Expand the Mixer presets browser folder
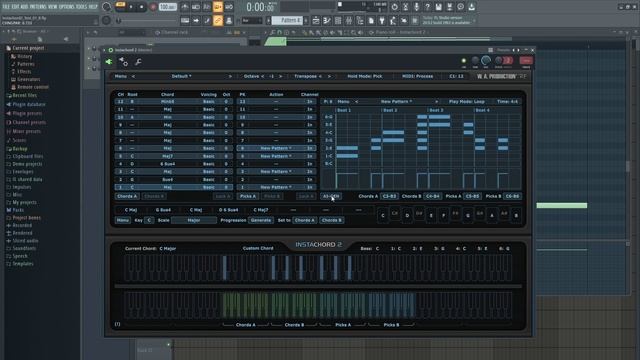 26,131
